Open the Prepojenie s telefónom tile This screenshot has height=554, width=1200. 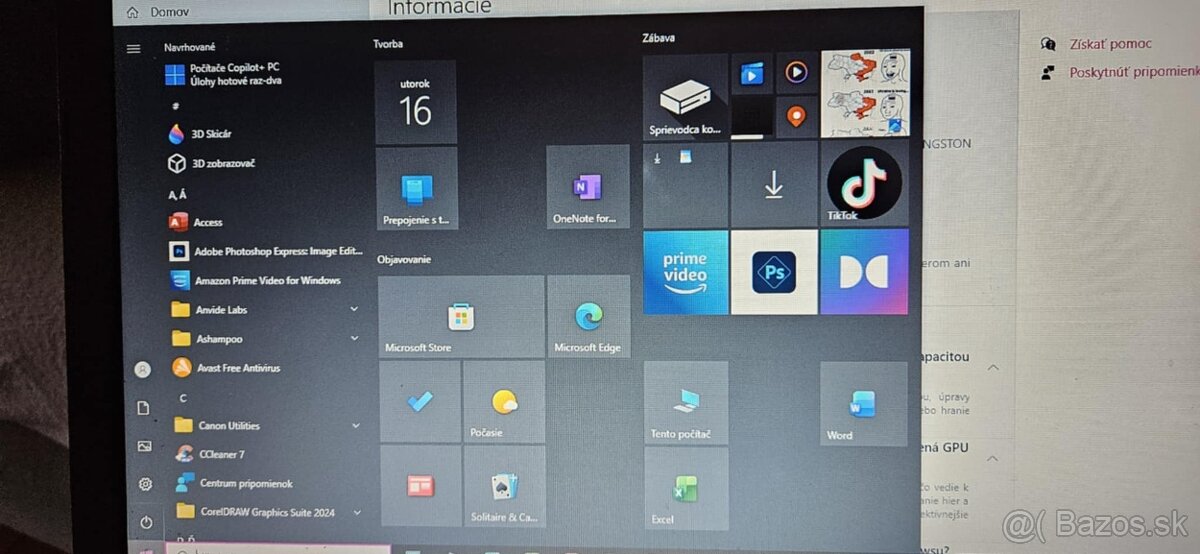click(x=417, y=188)
